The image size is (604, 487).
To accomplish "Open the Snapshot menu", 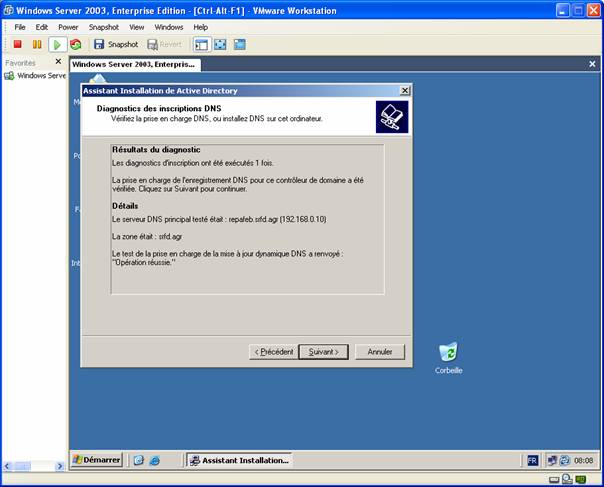I will (x=104, y=27).
